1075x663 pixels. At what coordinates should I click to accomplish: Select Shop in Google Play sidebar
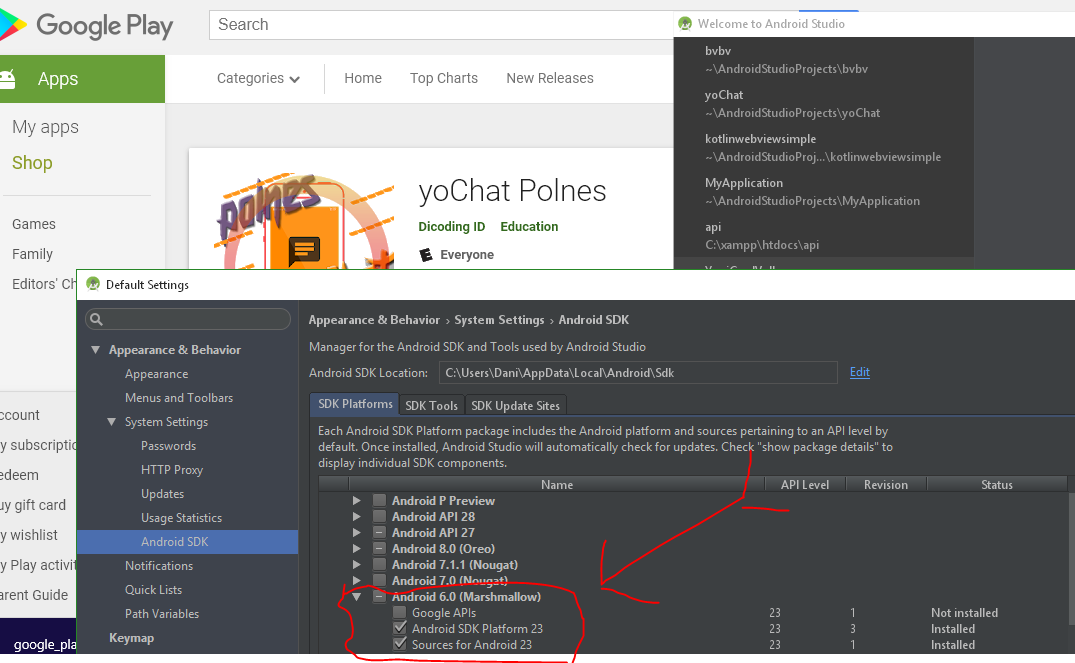[32, 163]
